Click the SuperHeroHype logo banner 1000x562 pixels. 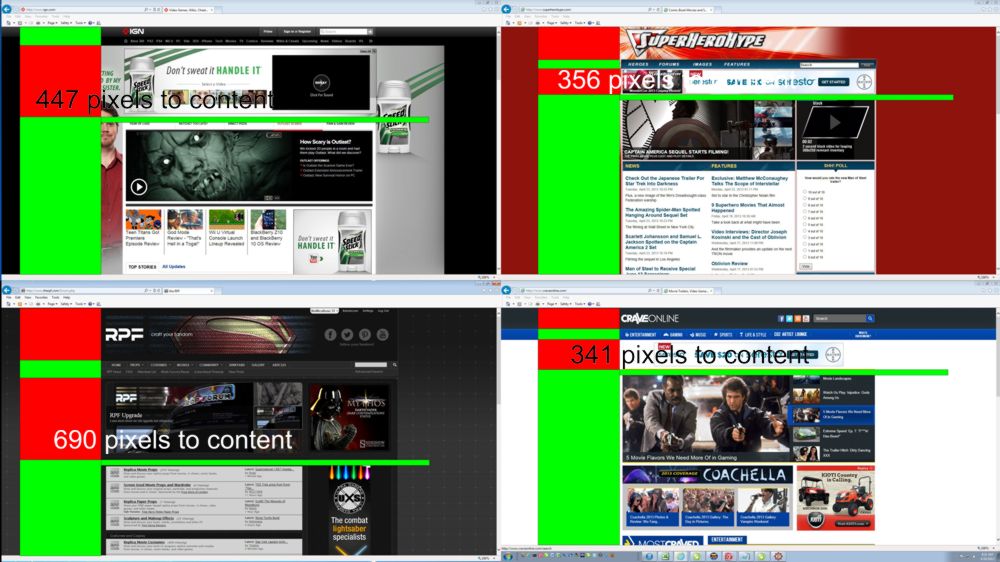click(696, 42)
